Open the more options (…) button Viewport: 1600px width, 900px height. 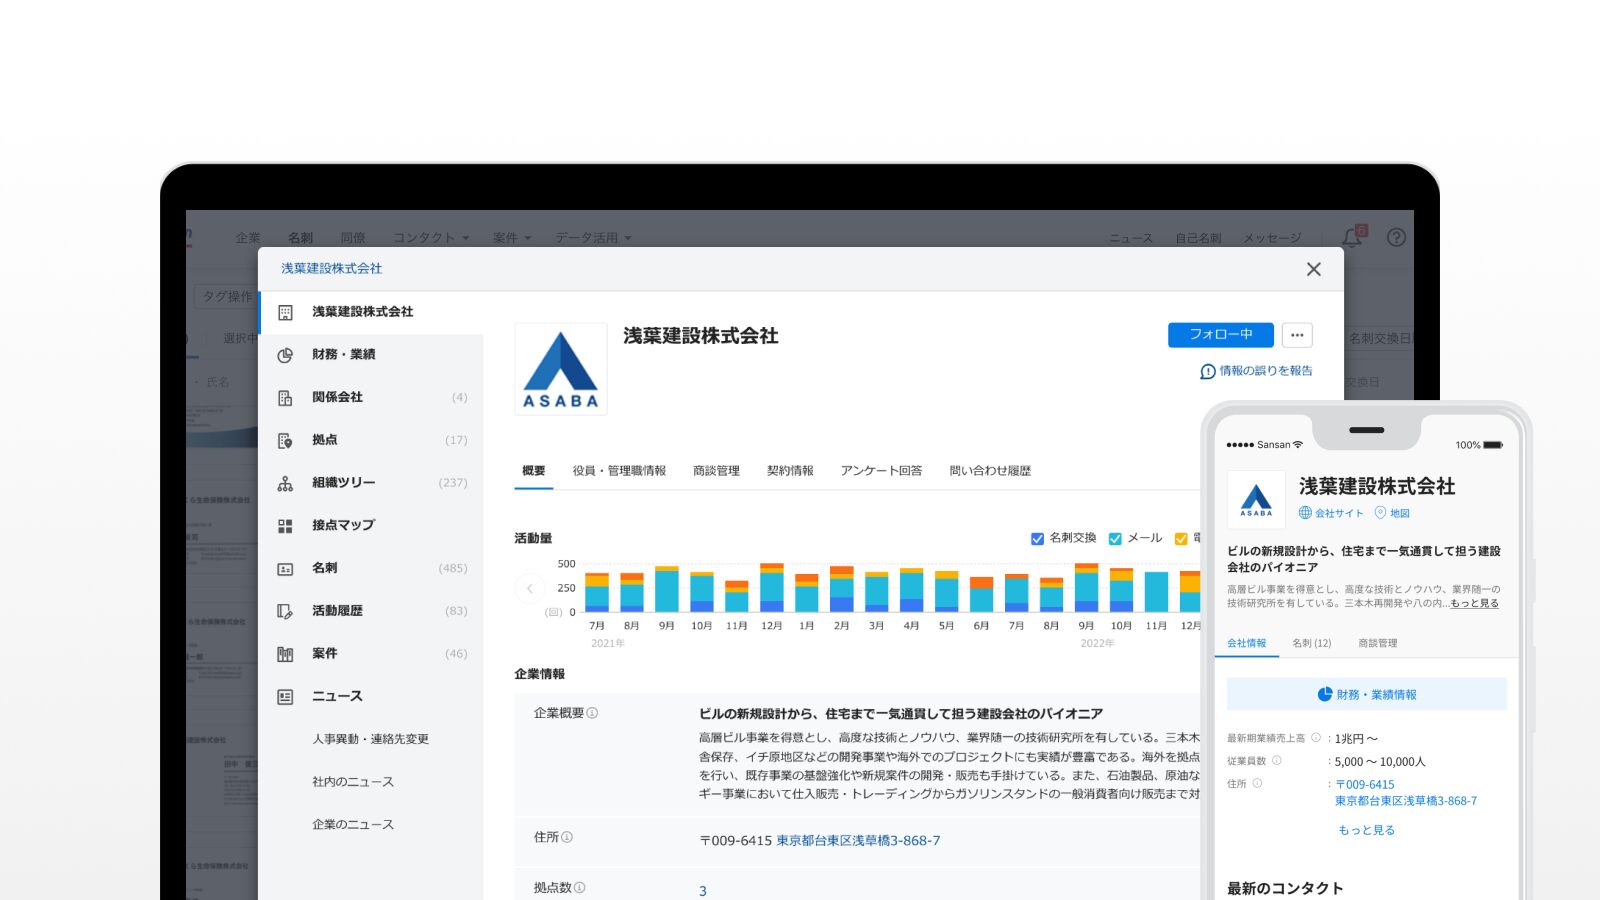click(1297, 335)
